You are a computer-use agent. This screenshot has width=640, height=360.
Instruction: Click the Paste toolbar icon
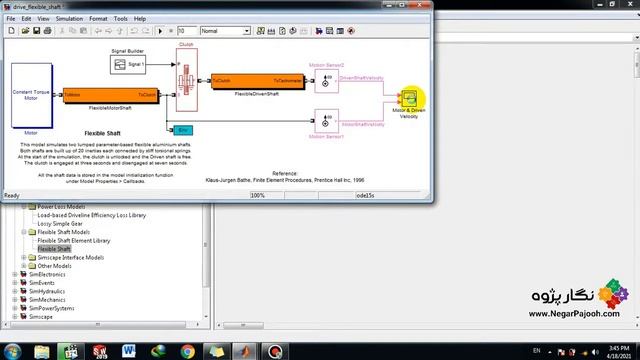[84, 31]
